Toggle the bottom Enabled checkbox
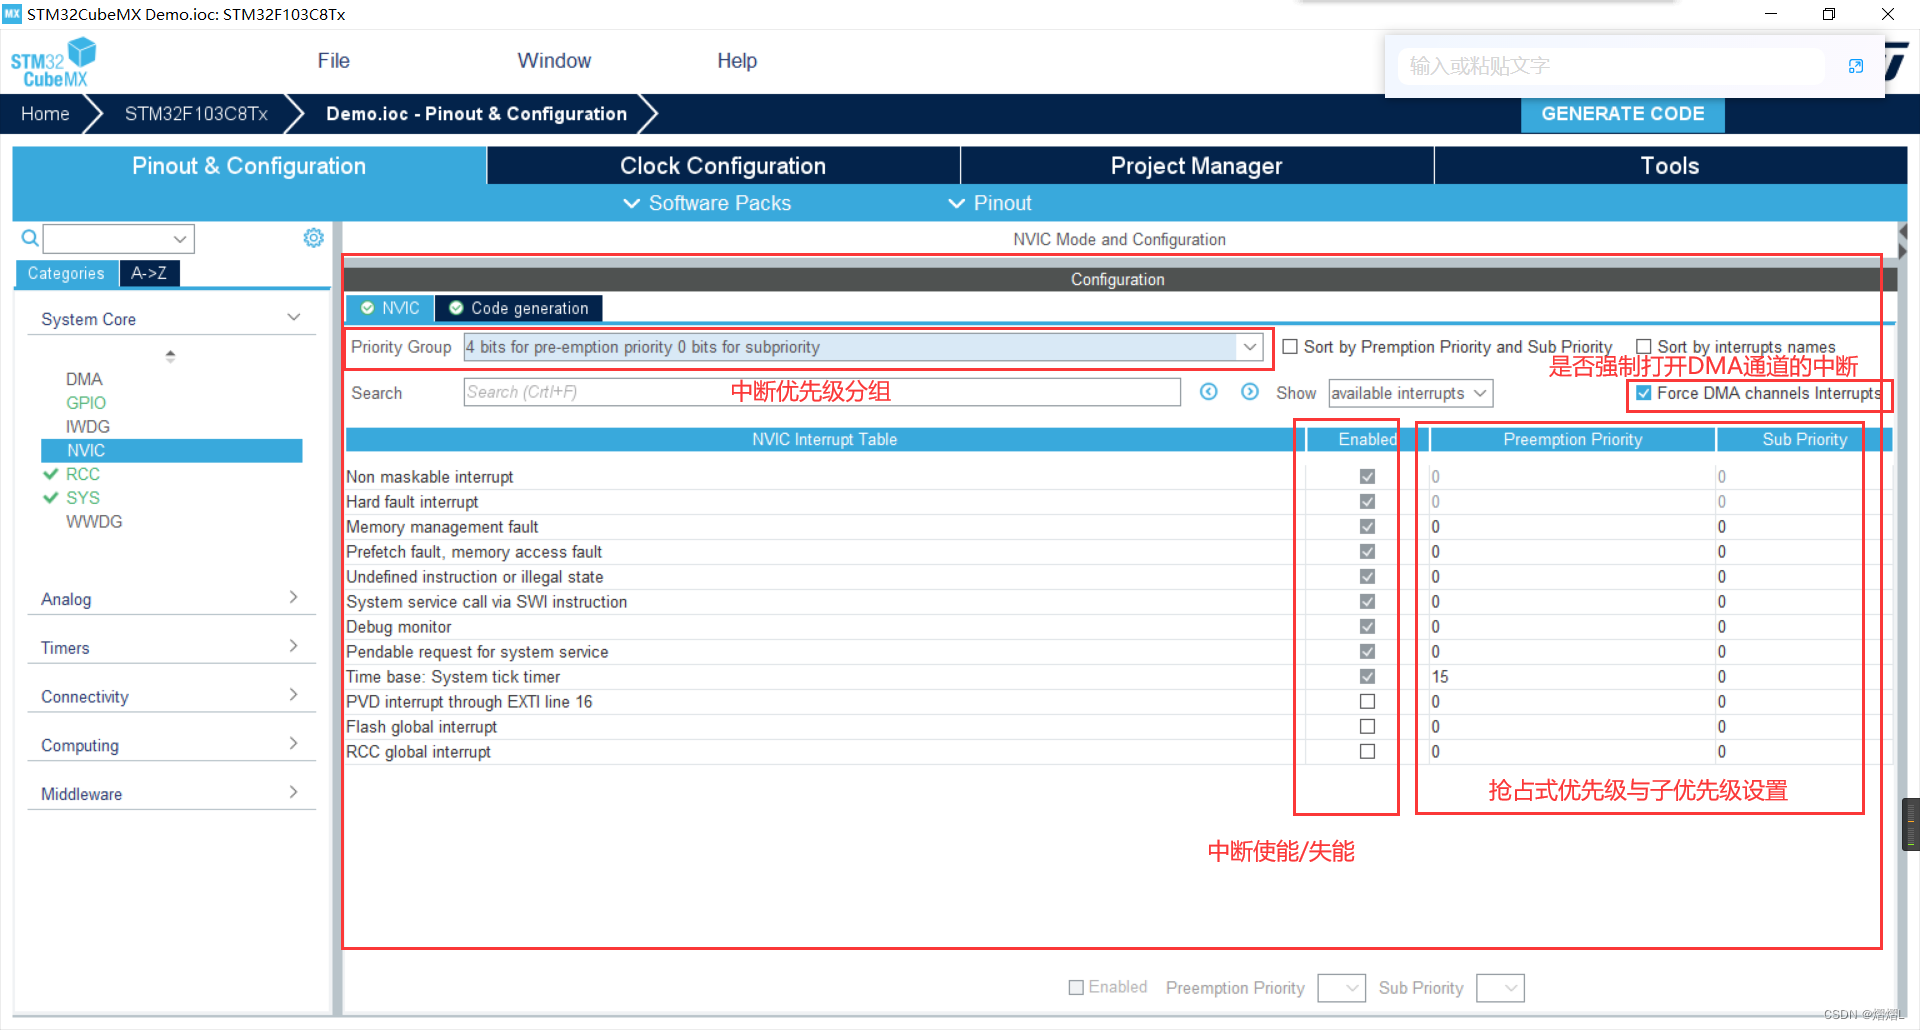The height and width of the screenshot is (1030, 1920). (1076, 988)
